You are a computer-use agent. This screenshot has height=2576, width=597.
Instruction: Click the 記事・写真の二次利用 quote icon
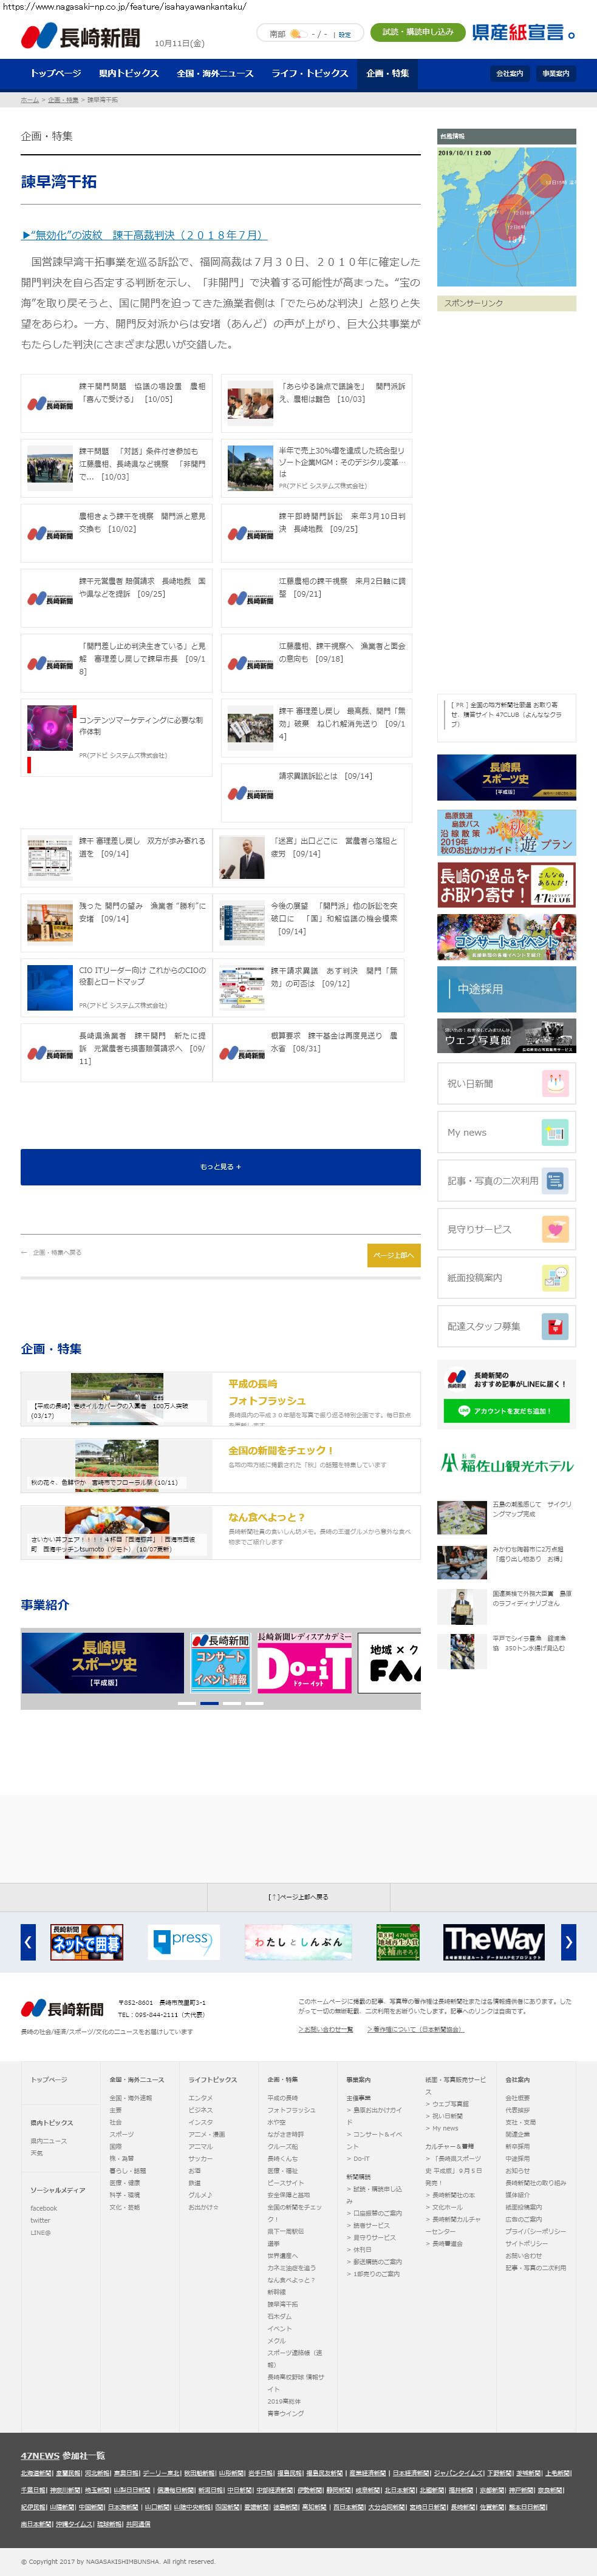click(x=555, y=1181)
